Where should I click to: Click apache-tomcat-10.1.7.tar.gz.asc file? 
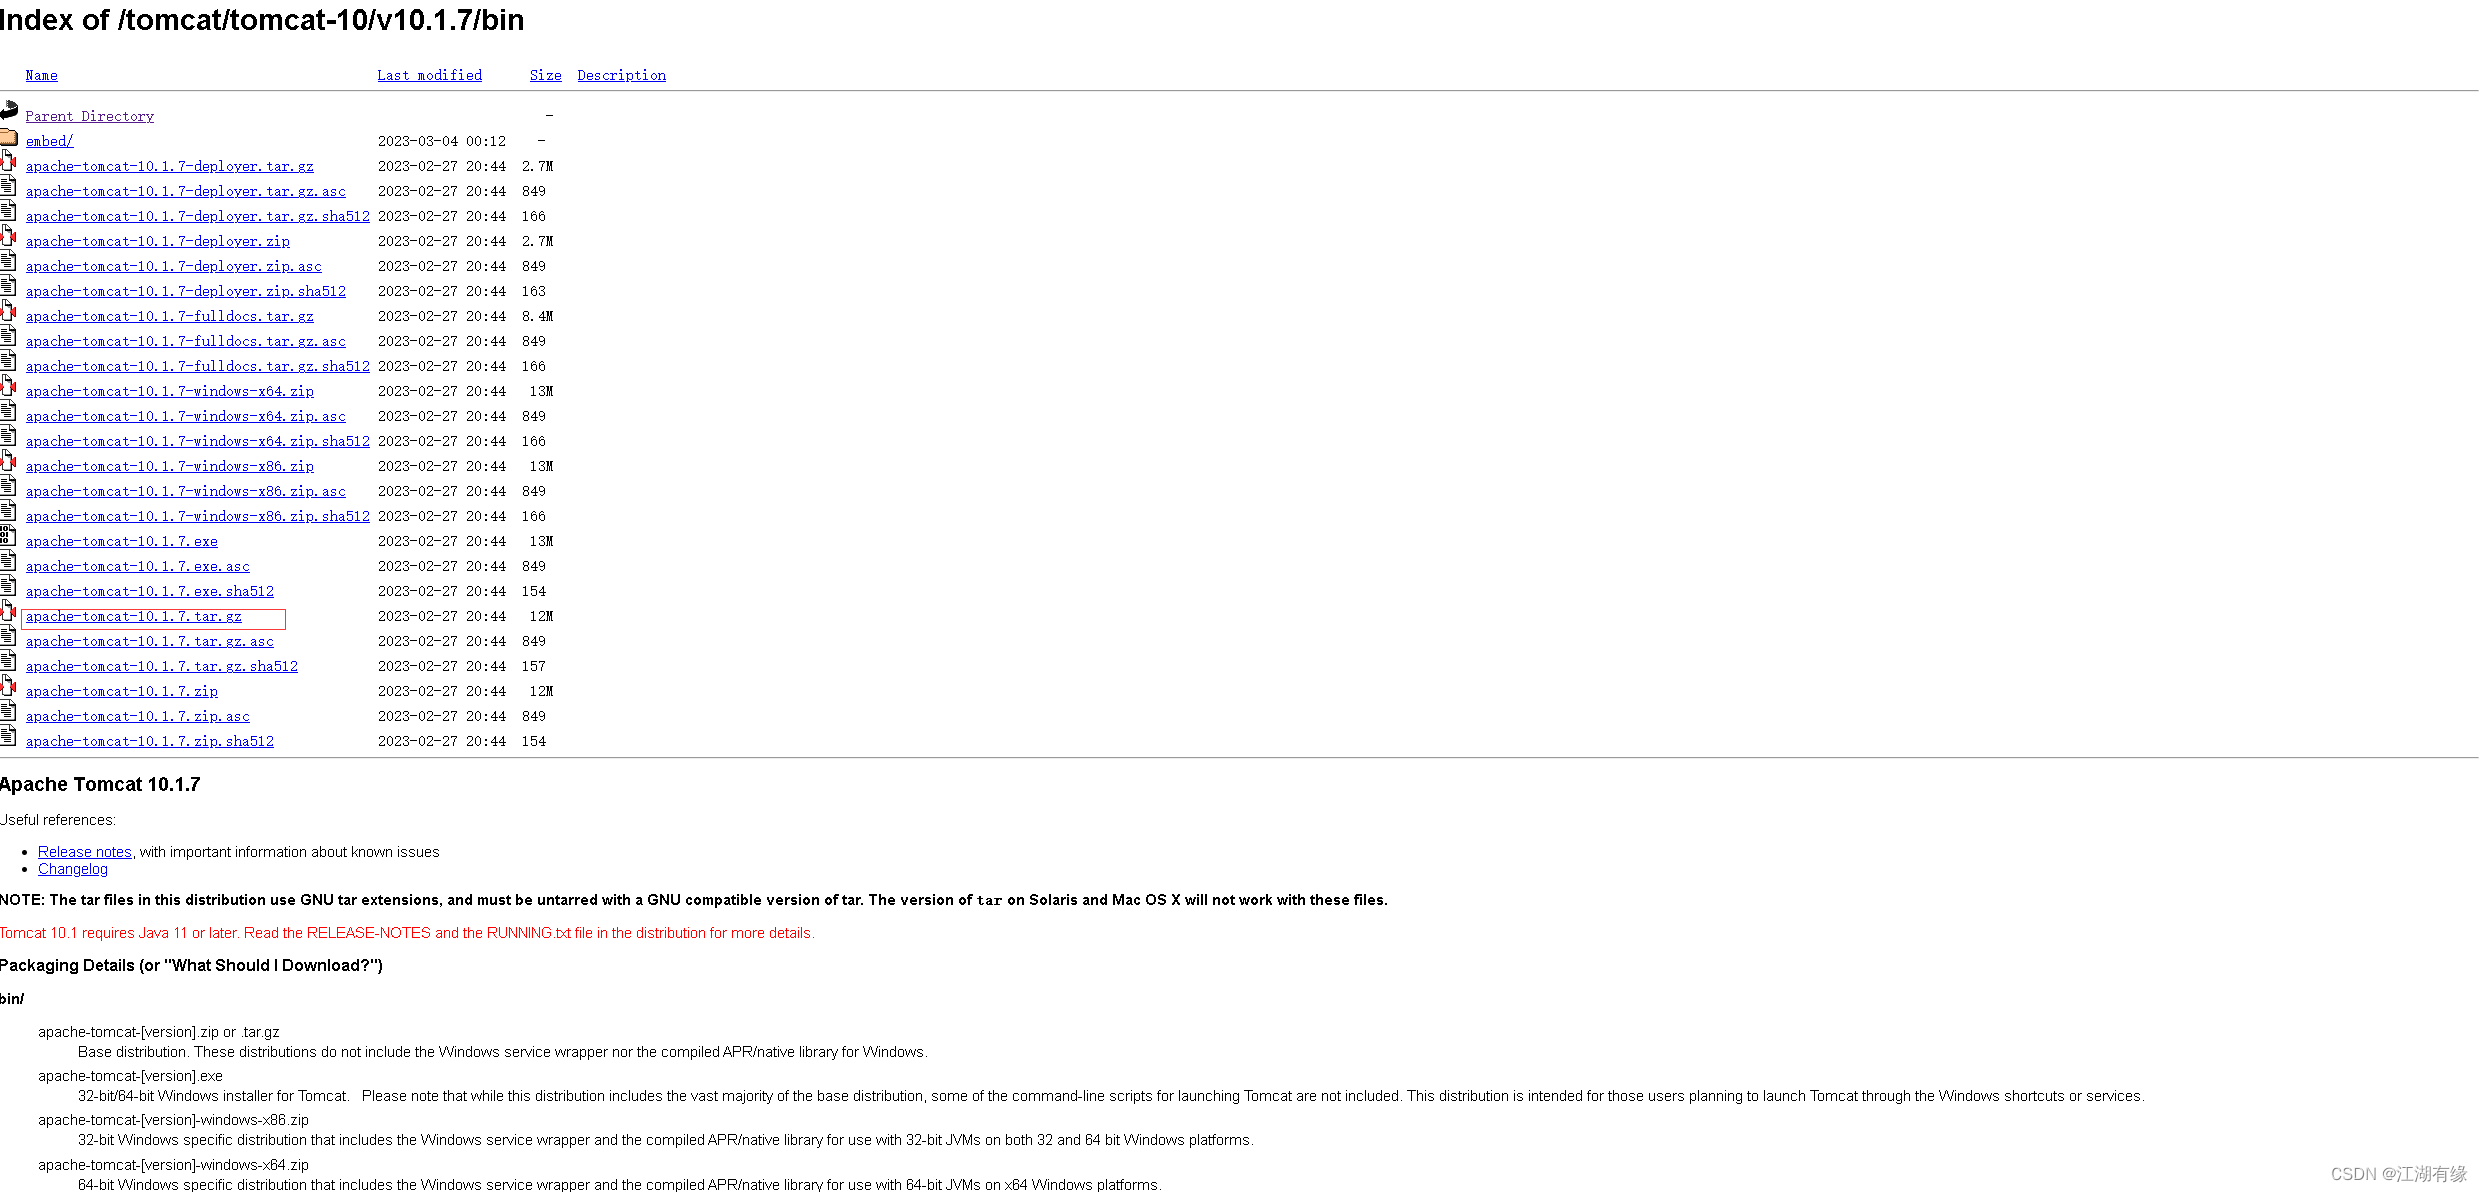pyautogui.click(x=149, y=641)
